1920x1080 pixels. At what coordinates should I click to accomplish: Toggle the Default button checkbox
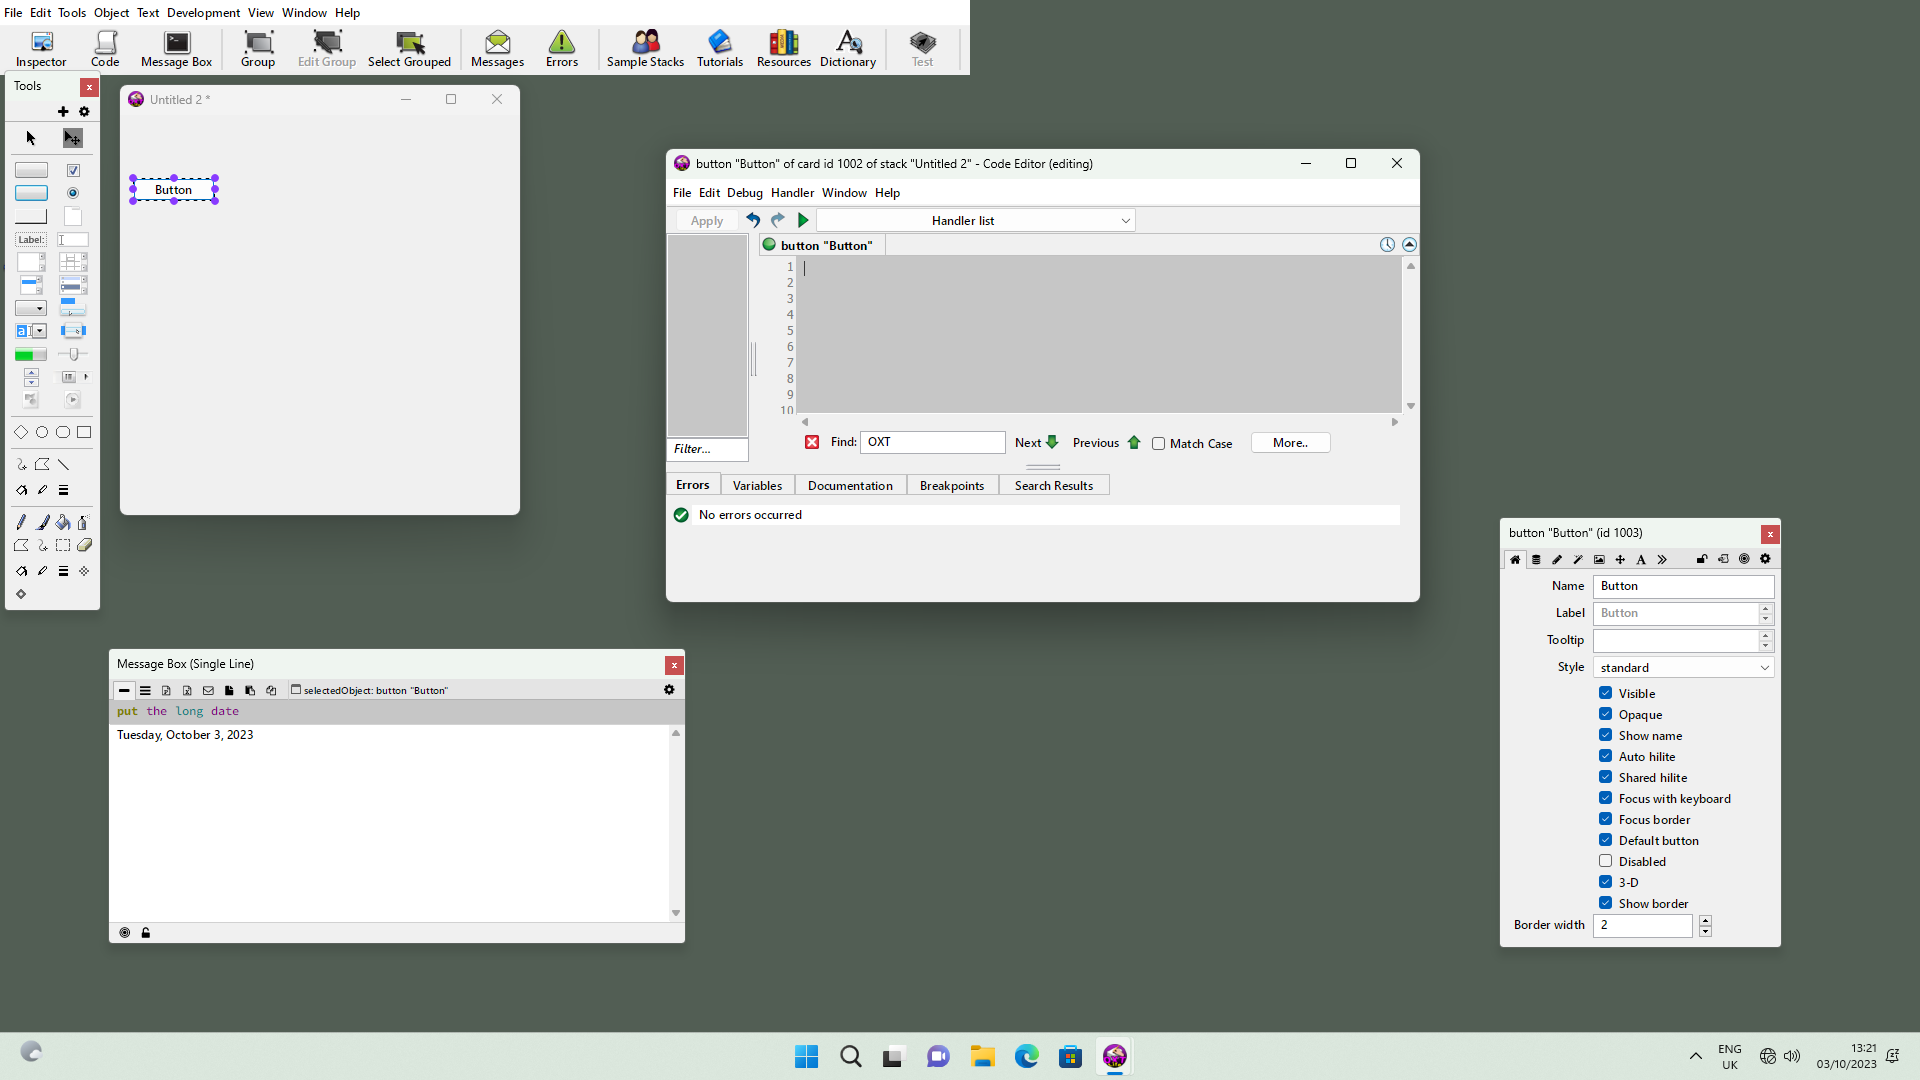click(1605, 840)
